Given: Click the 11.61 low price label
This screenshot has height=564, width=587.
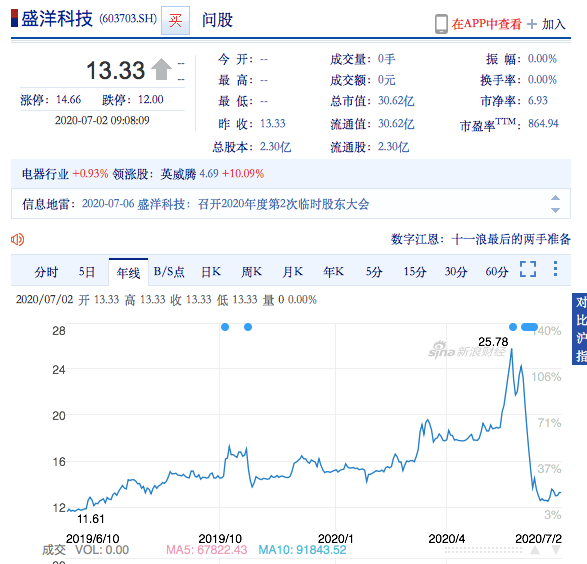Looking at the screenshot, I should (91, 519).
